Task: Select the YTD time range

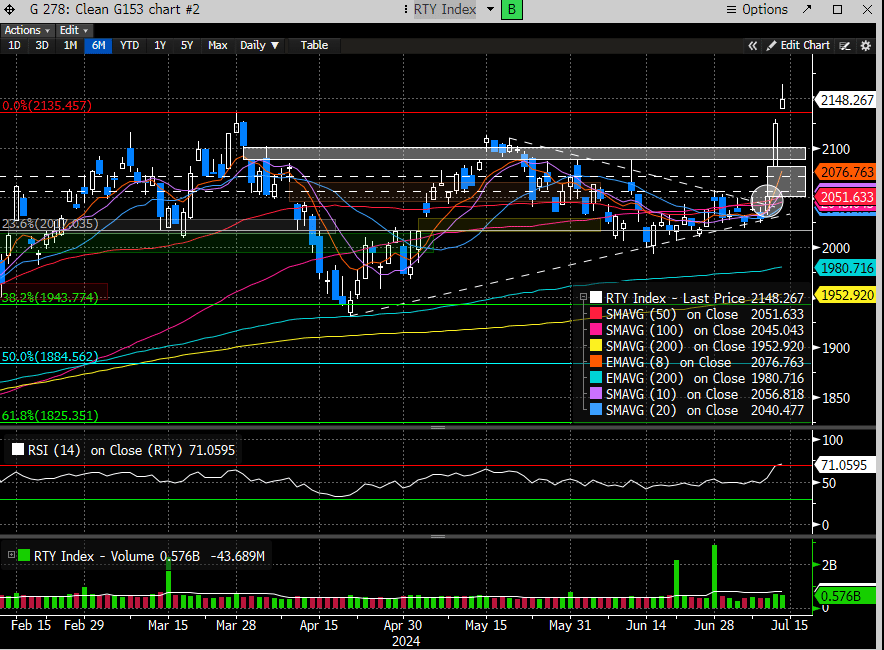Action: [x=129, y=45]
